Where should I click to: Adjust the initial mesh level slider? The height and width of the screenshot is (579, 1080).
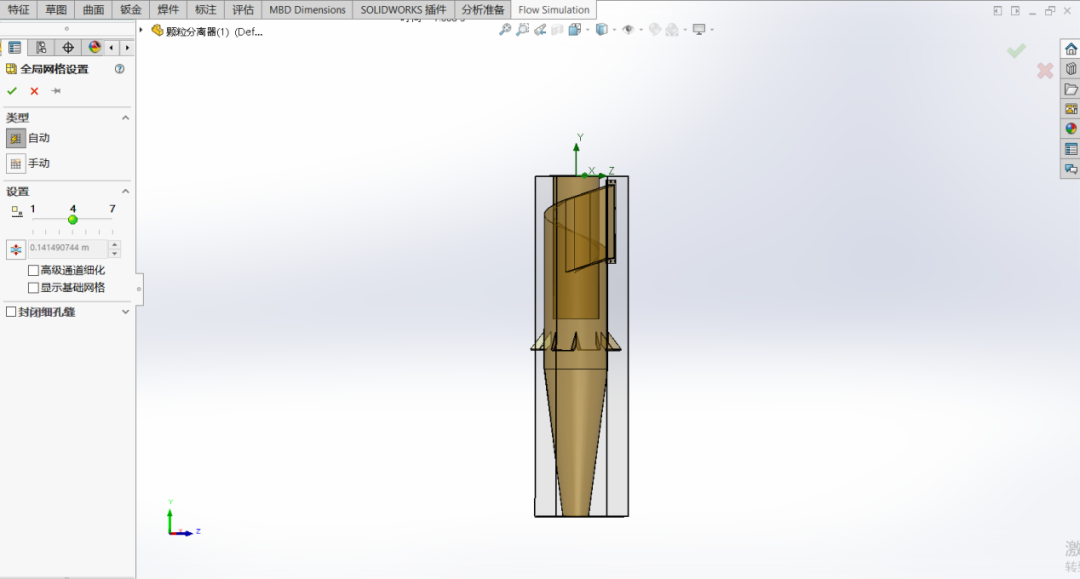pyautogui.click(x=72, y=220)
